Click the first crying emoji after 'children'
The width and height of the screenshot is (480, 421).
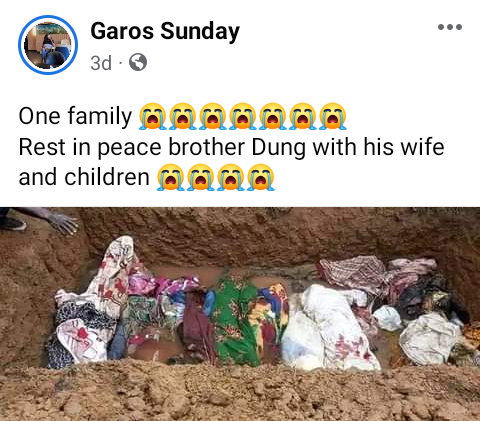click(170, 177)
